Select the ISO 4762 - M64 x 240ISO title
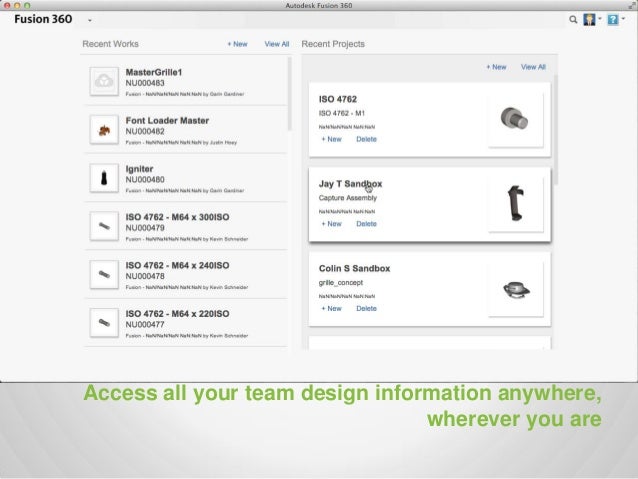Screen dimensions: 638x479 pyautogui.click(x=177, y=266)
